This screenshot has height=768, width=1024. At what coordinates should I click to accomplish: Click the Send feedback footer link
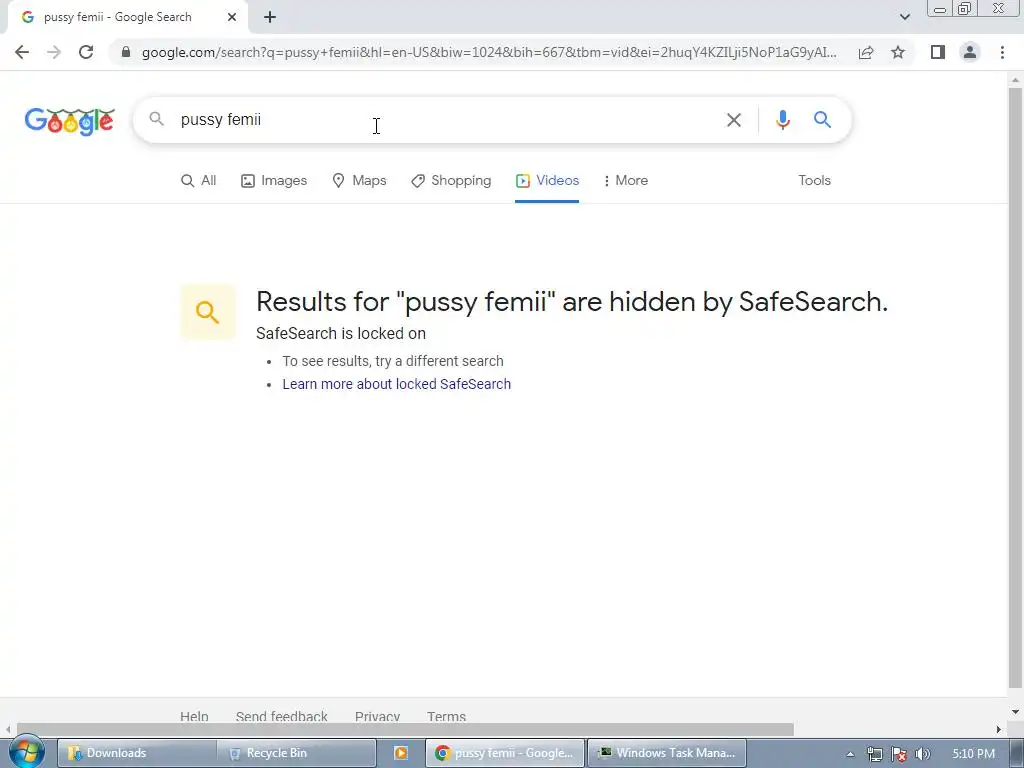[281, 716]
